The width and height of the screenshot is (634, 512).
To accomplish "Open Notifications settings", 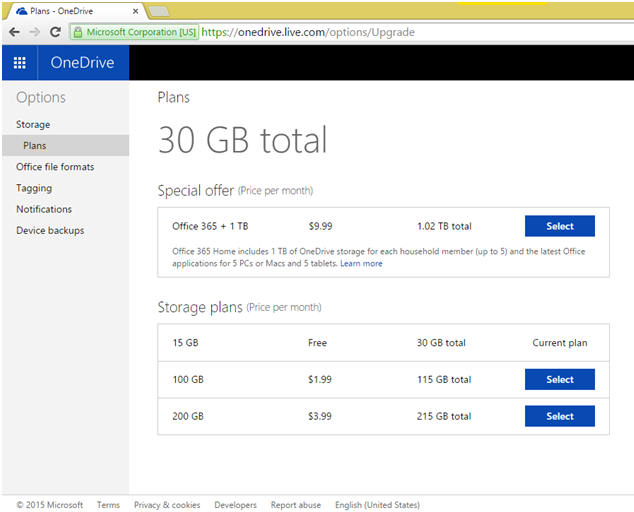I will tap(44, 209).
